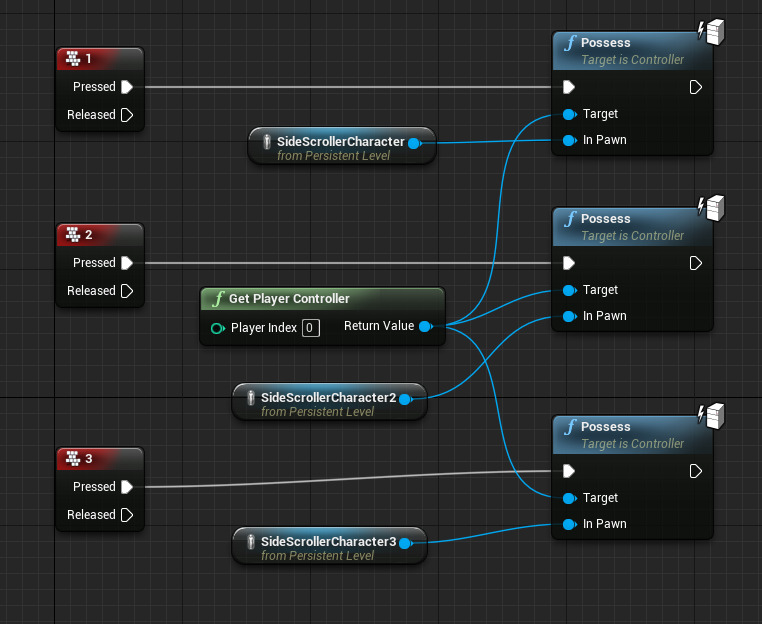Image resolution: width=762 pixels, height=624 pixels.
Task: Click the Player Index value field
Action: click(x=311, y=328)
